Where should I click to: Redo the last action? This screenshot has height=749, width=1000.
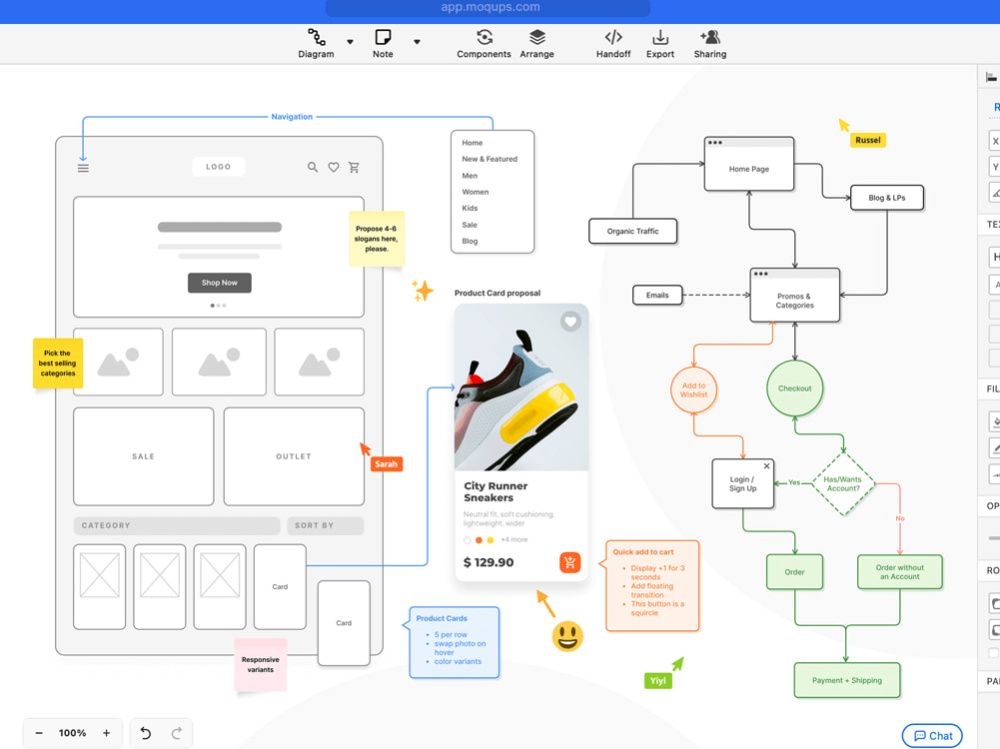pos(177,733)
